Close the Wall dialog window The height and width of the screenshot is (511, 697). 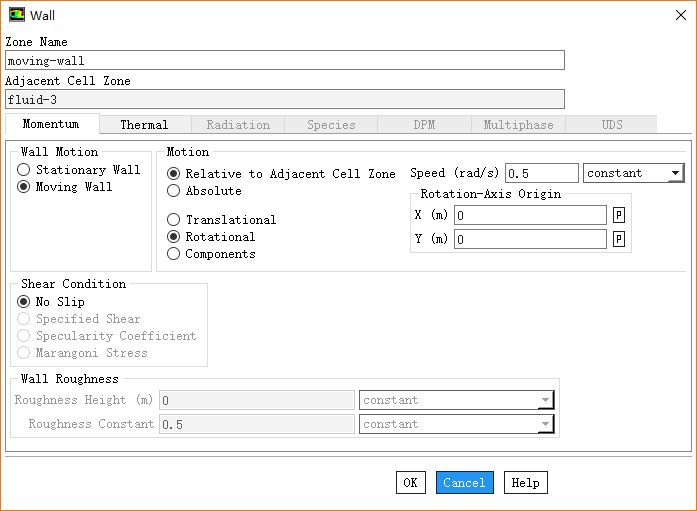(680, 15)
